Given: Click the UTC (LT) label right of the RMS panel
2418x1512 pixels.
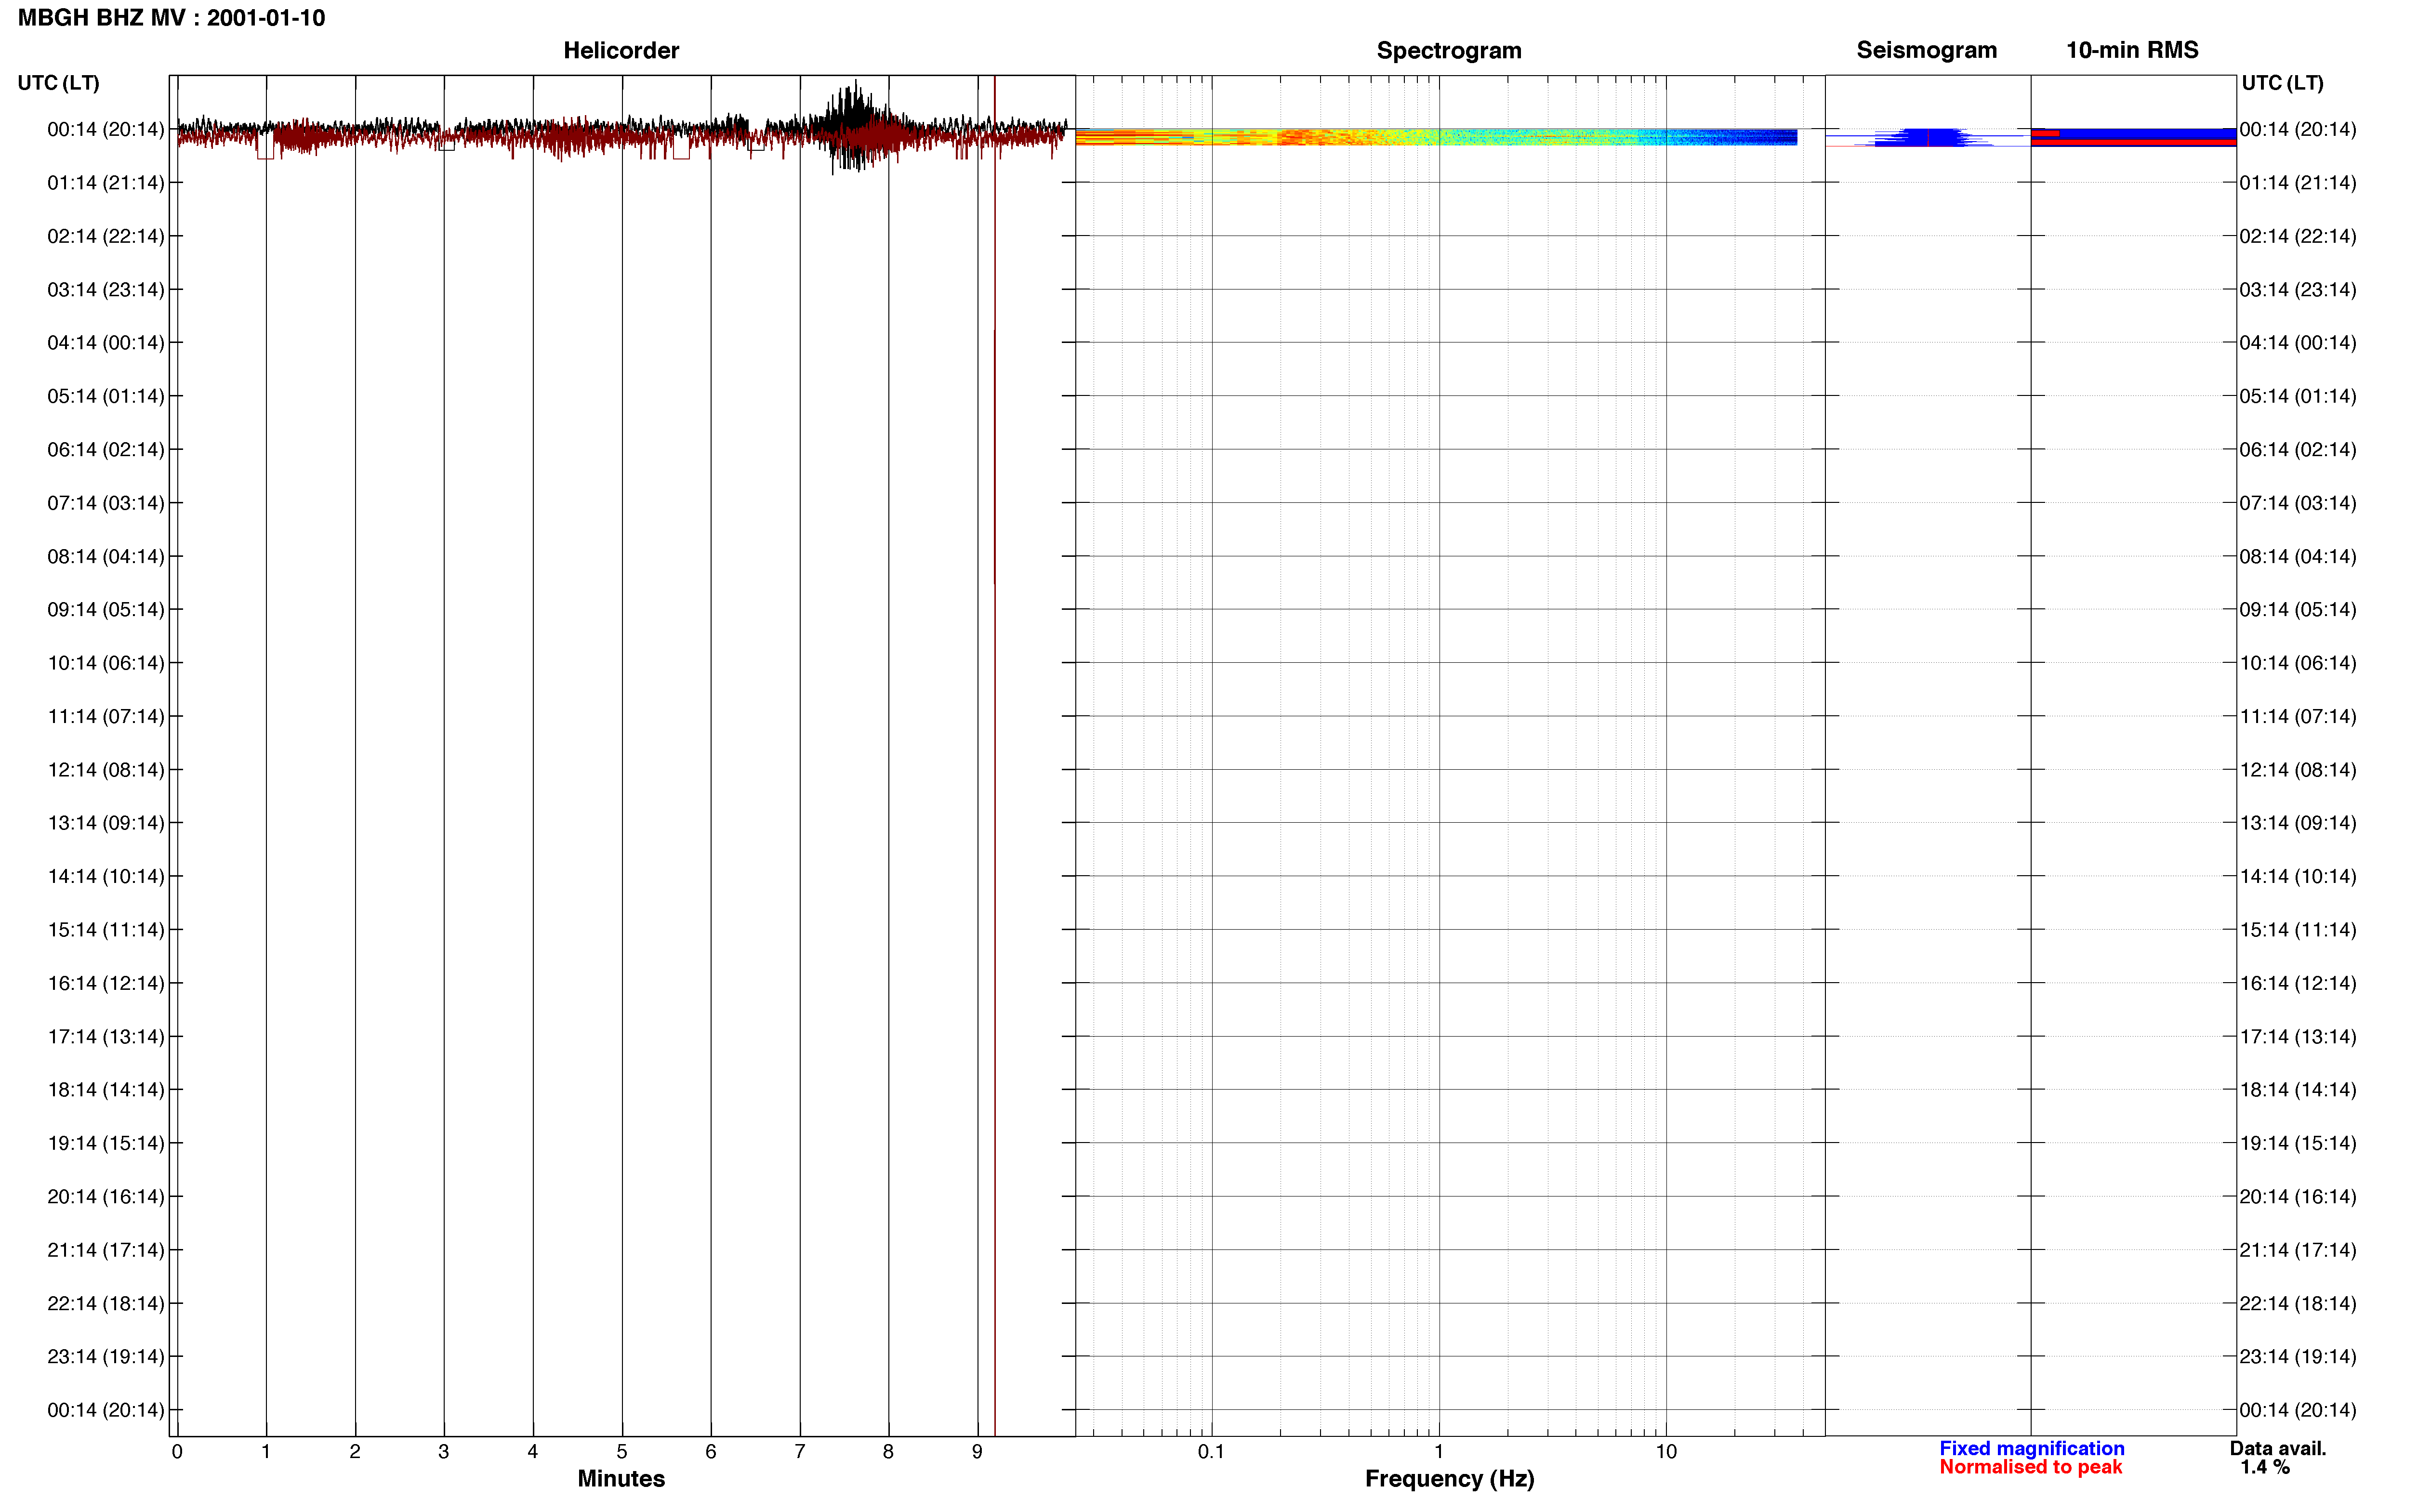Looking at the screenshot, I should tap(2282, 83).
